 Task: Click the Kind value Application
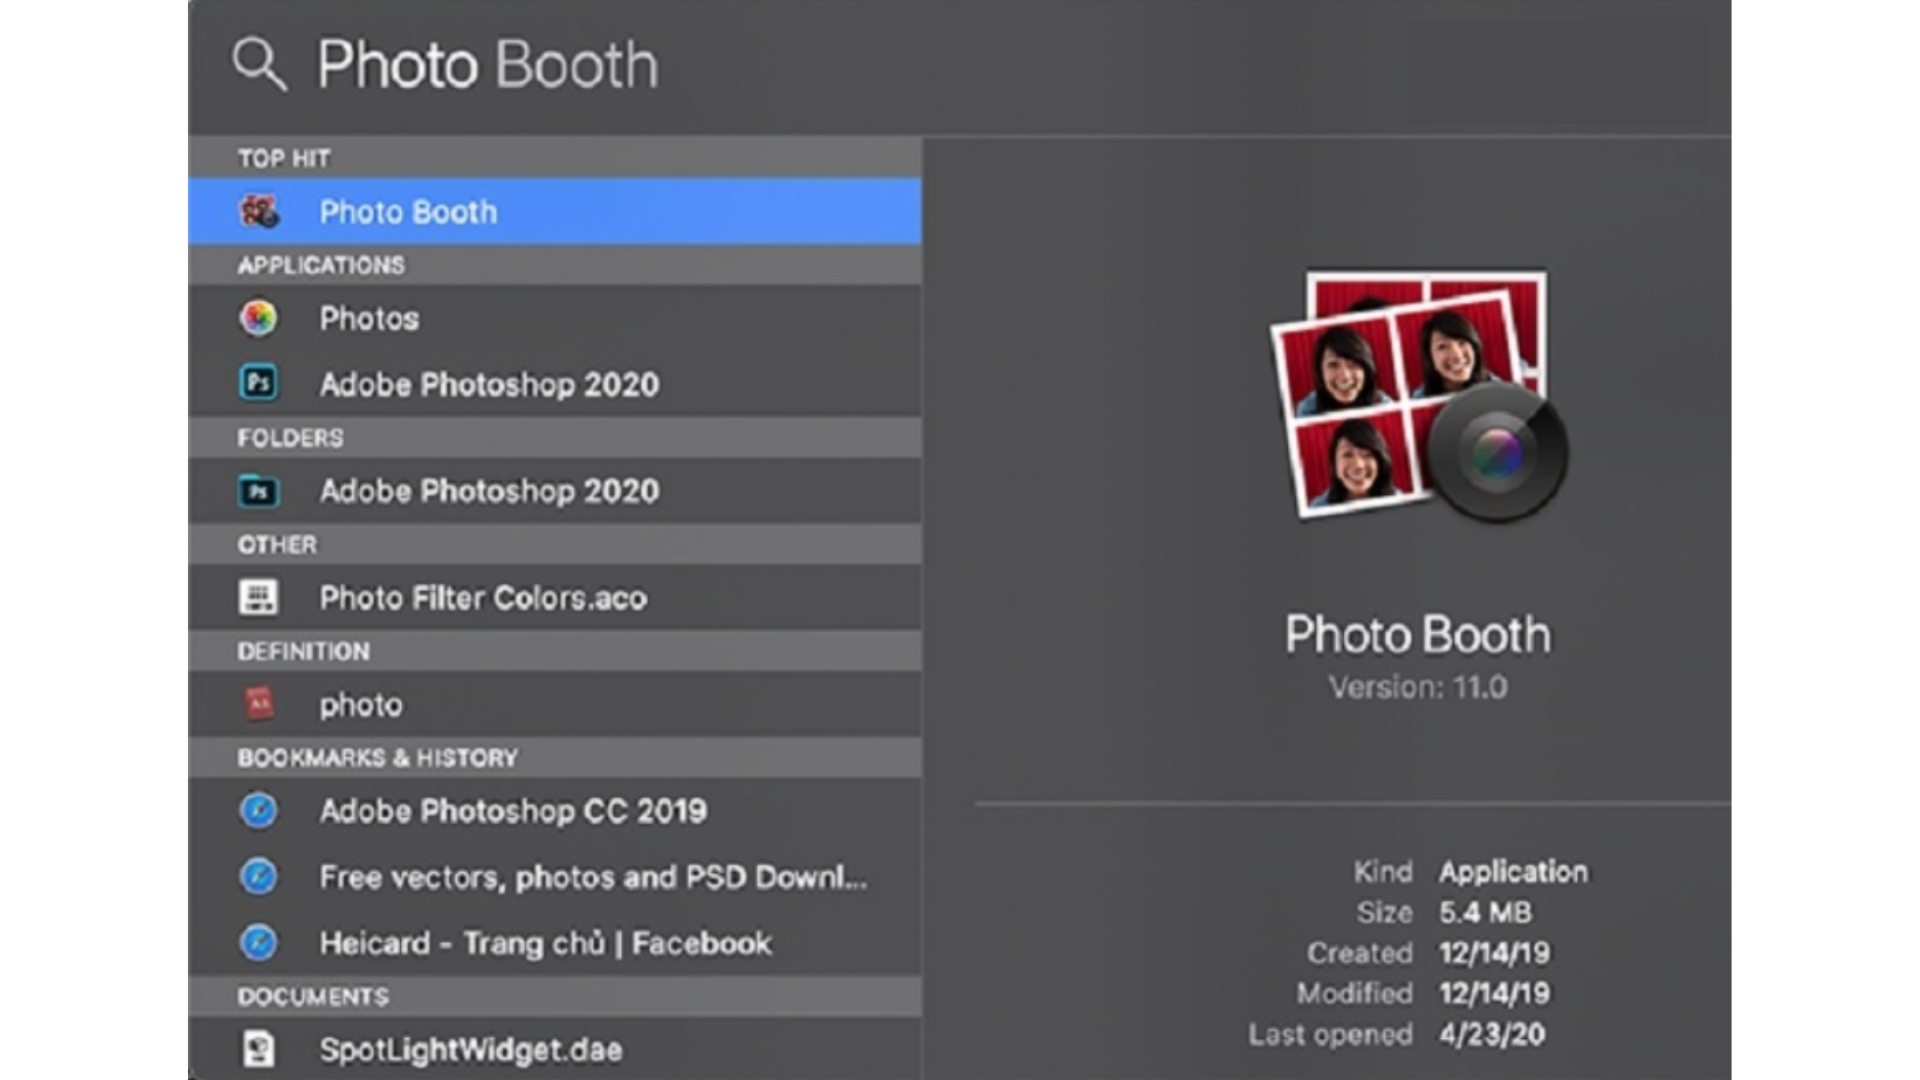pyautogui.click(x=1513, y=872)
